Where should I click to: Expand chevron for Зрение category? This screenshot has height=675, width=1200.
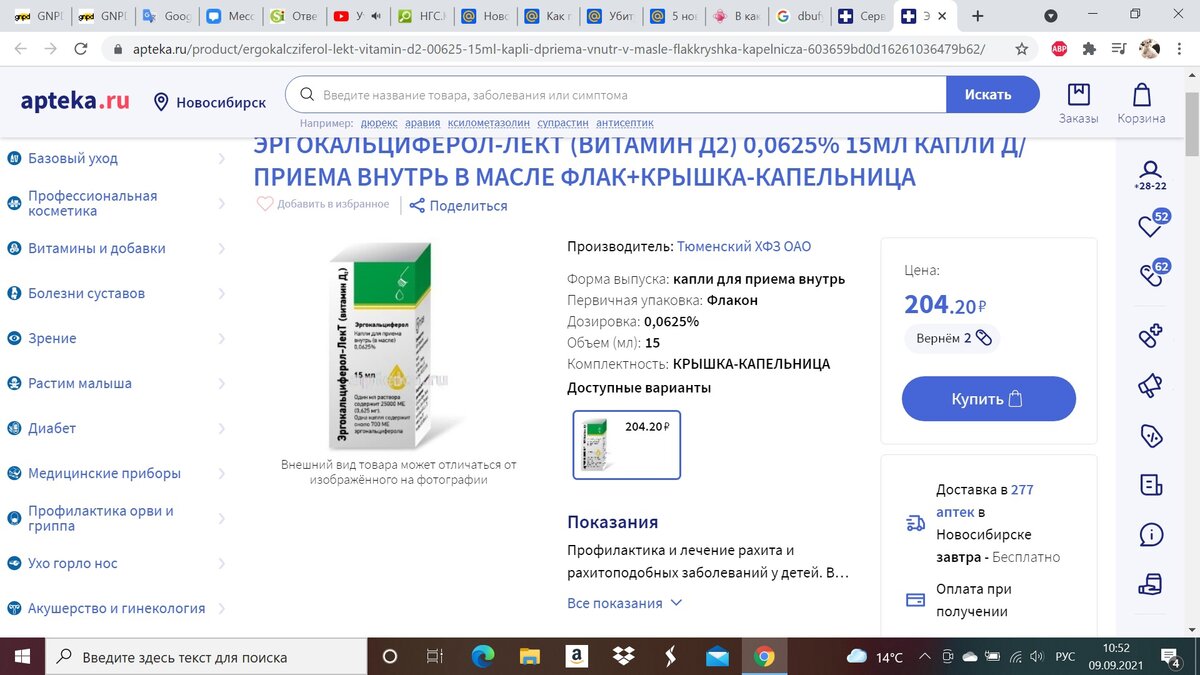tap(221, 338)
